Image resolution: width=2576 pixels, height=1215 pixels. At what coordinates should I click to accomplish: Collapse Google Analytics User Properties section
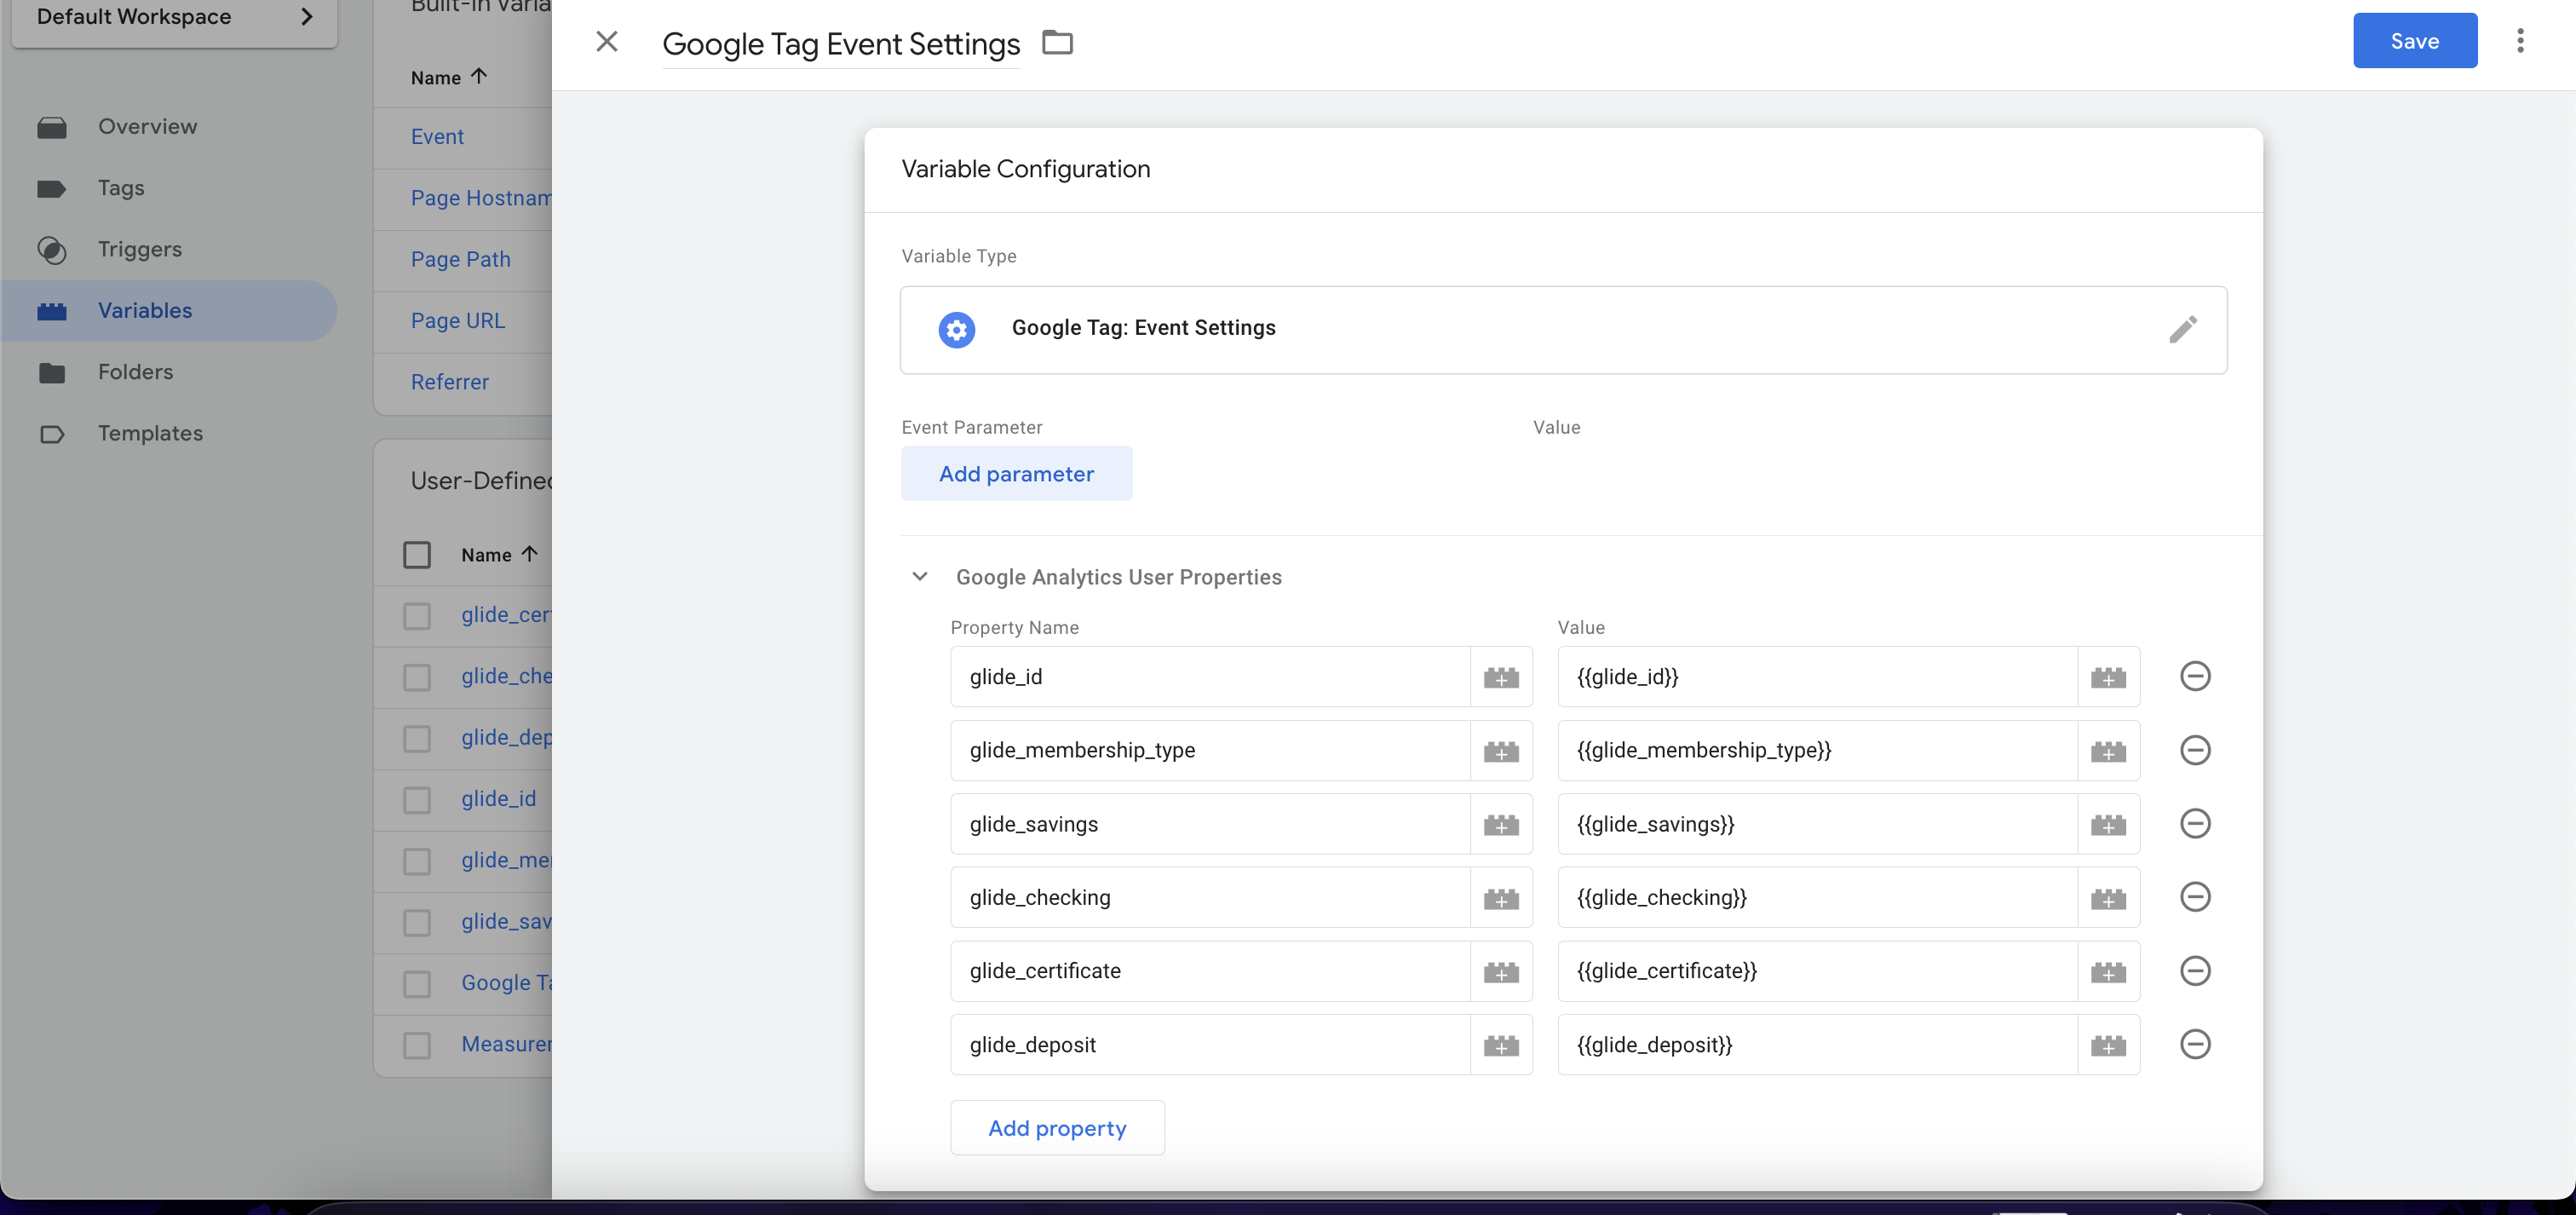click(x=920, y=577)
